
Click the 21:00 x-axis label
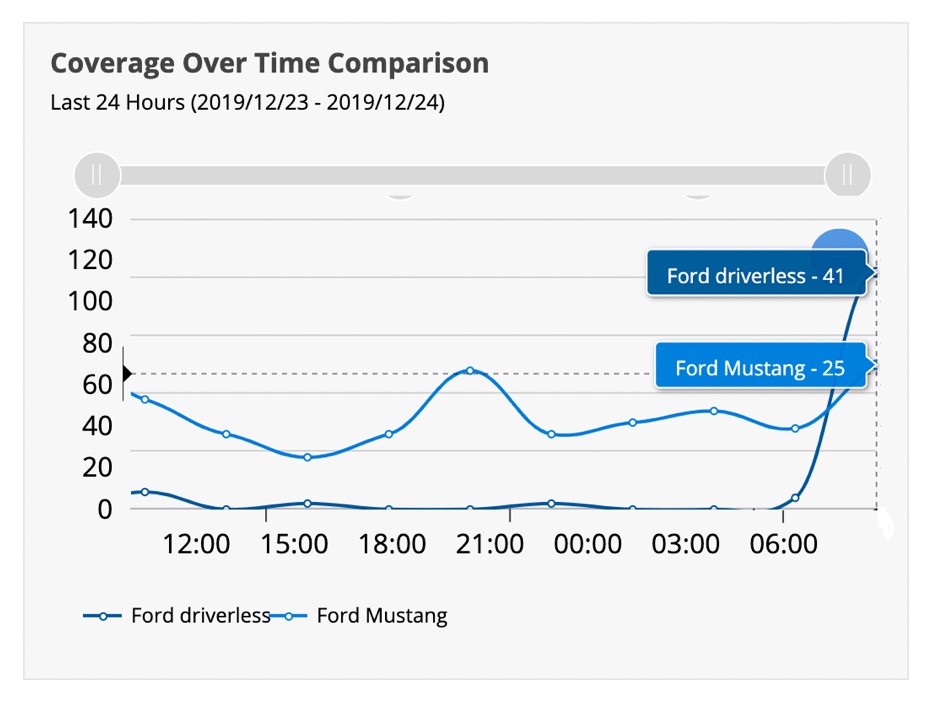tap(490, 545)
